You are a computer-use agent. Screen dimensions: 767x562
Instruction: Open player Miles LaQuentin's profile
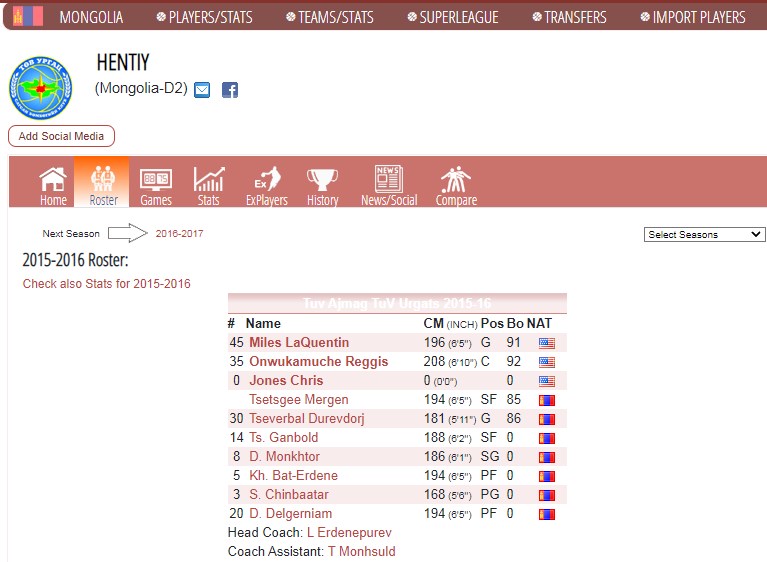299,343
